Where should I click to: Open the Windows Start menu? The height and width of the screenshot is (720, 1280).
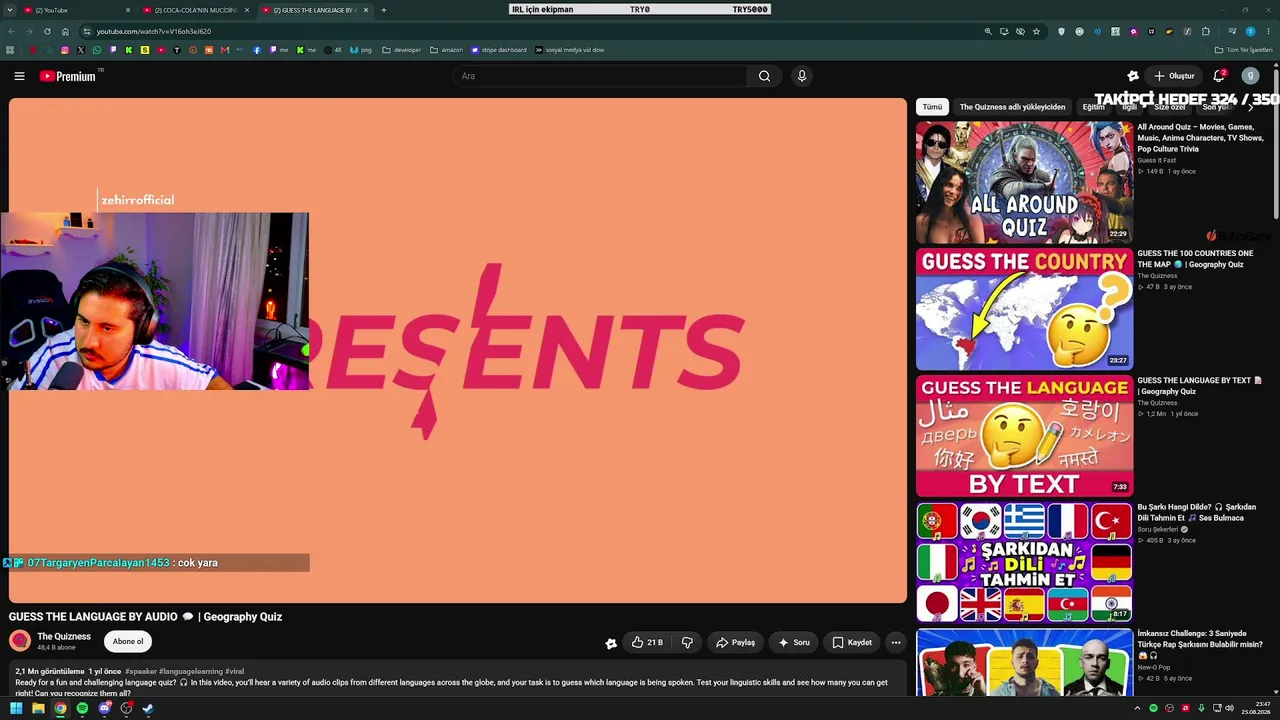click(16, 708)
